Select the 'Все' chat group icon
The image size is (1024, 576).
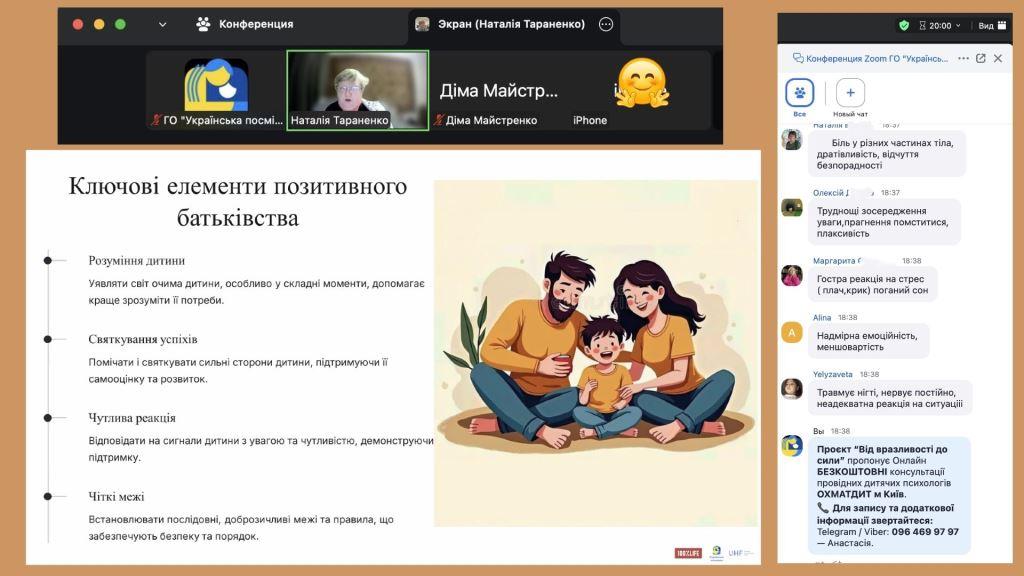(x=799, y=94)
